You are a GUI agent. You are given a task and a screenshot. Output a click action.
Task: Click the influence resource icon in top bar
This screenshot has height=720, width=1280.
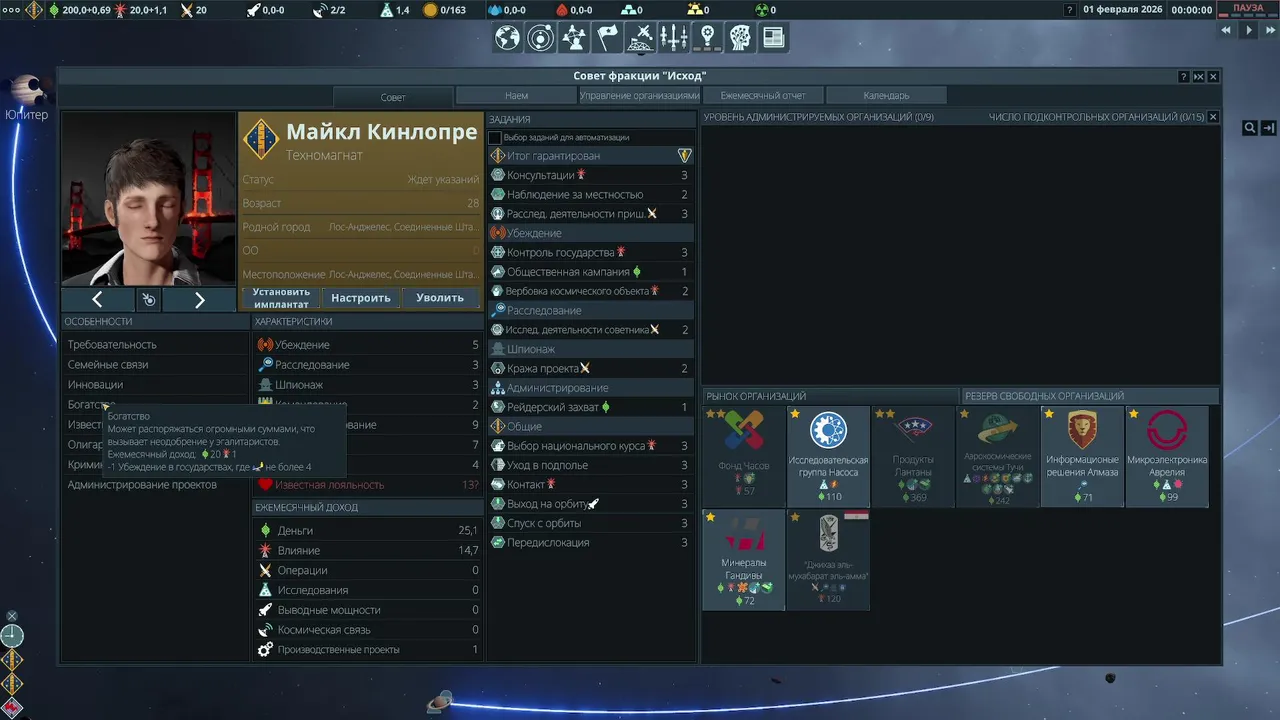(121, 10)
